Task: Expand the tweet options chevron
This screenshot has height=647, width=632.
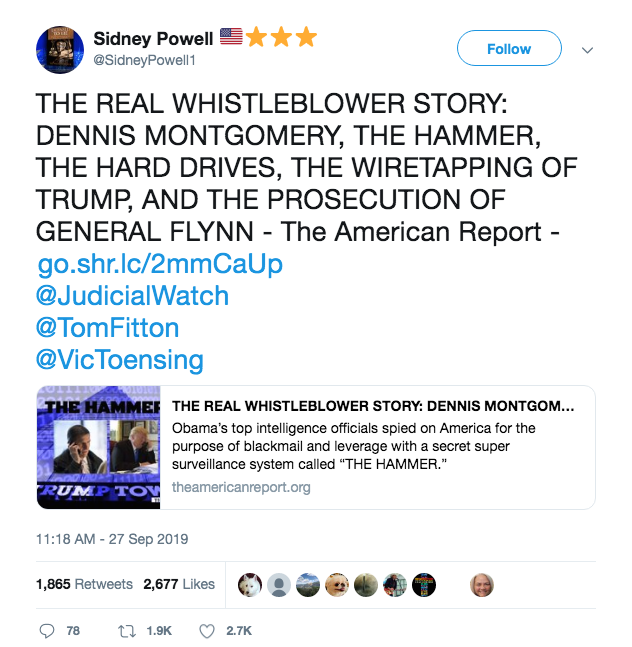Action: point(587,50)
